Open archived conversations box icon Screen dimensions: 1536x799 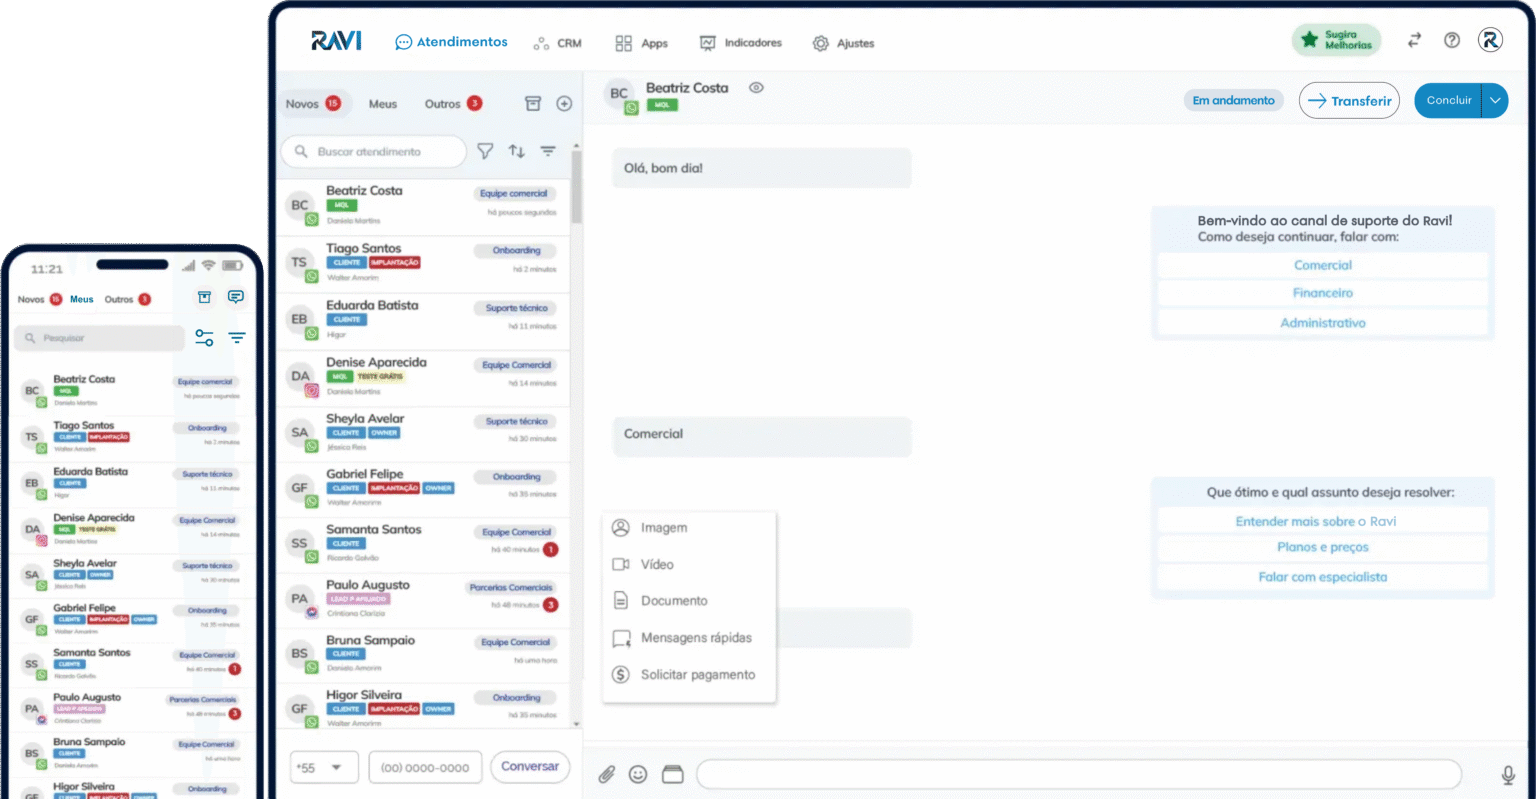coord(533,103)
